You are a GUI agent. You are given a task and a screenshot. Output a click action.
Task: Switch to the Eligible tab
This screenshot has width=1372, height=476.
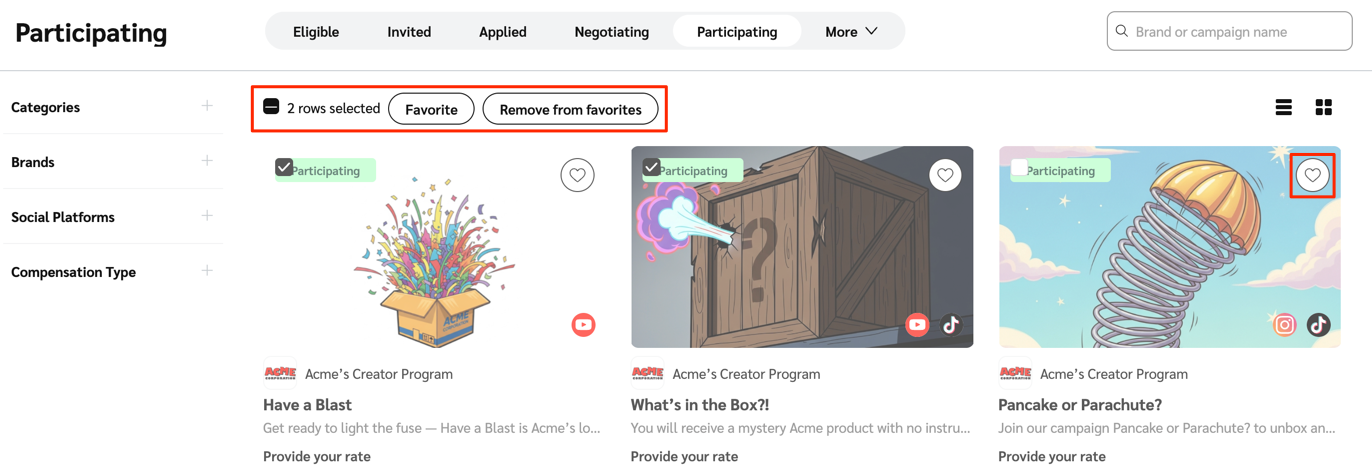tap(316, 32)
